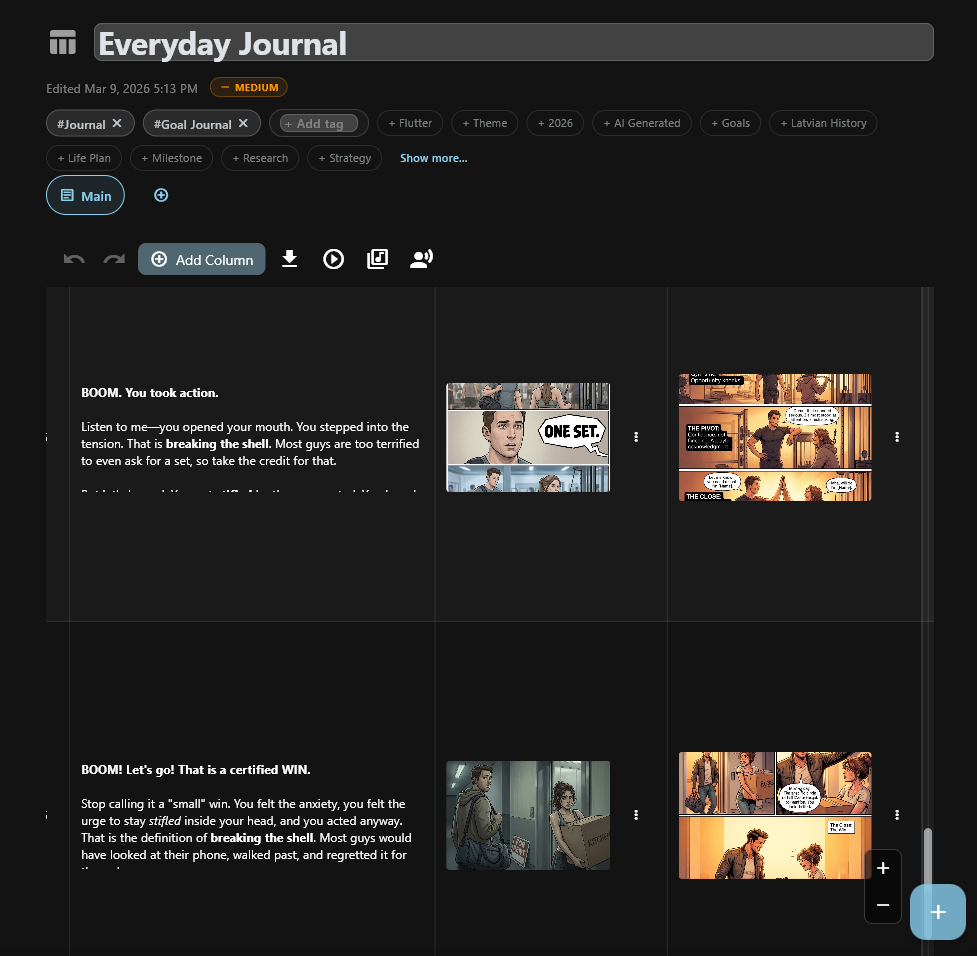Click the voice narration icon
Viewport: 977px width, 956px height.
pyautogui.click(x=421, y=259)
